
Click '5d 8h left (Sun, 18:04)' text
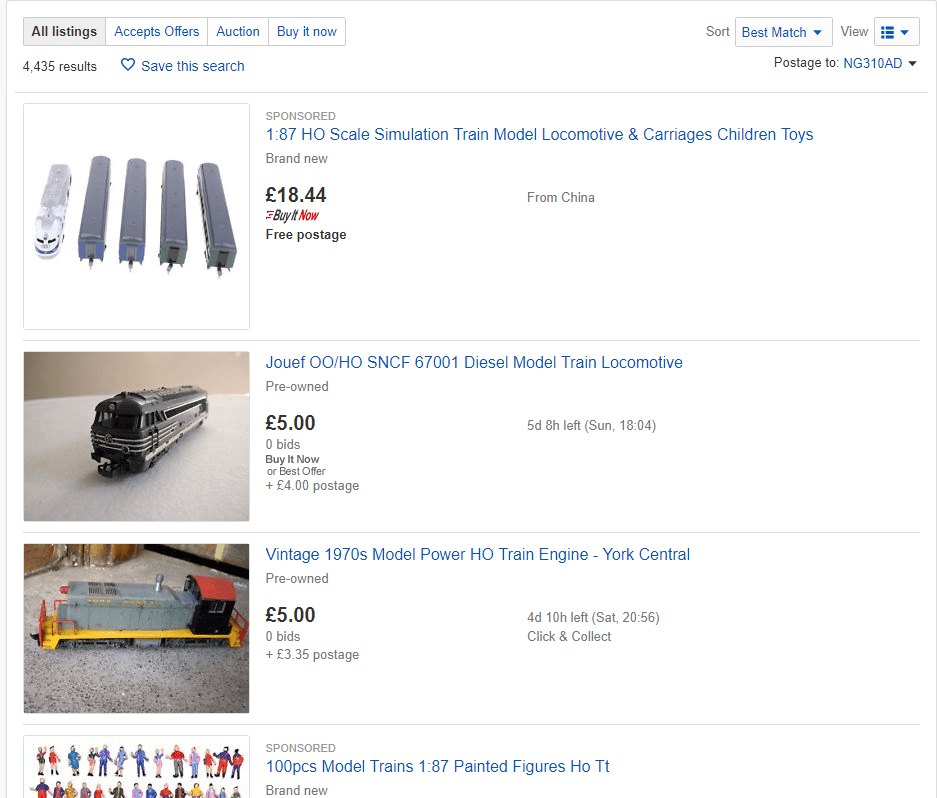[591, 426]
